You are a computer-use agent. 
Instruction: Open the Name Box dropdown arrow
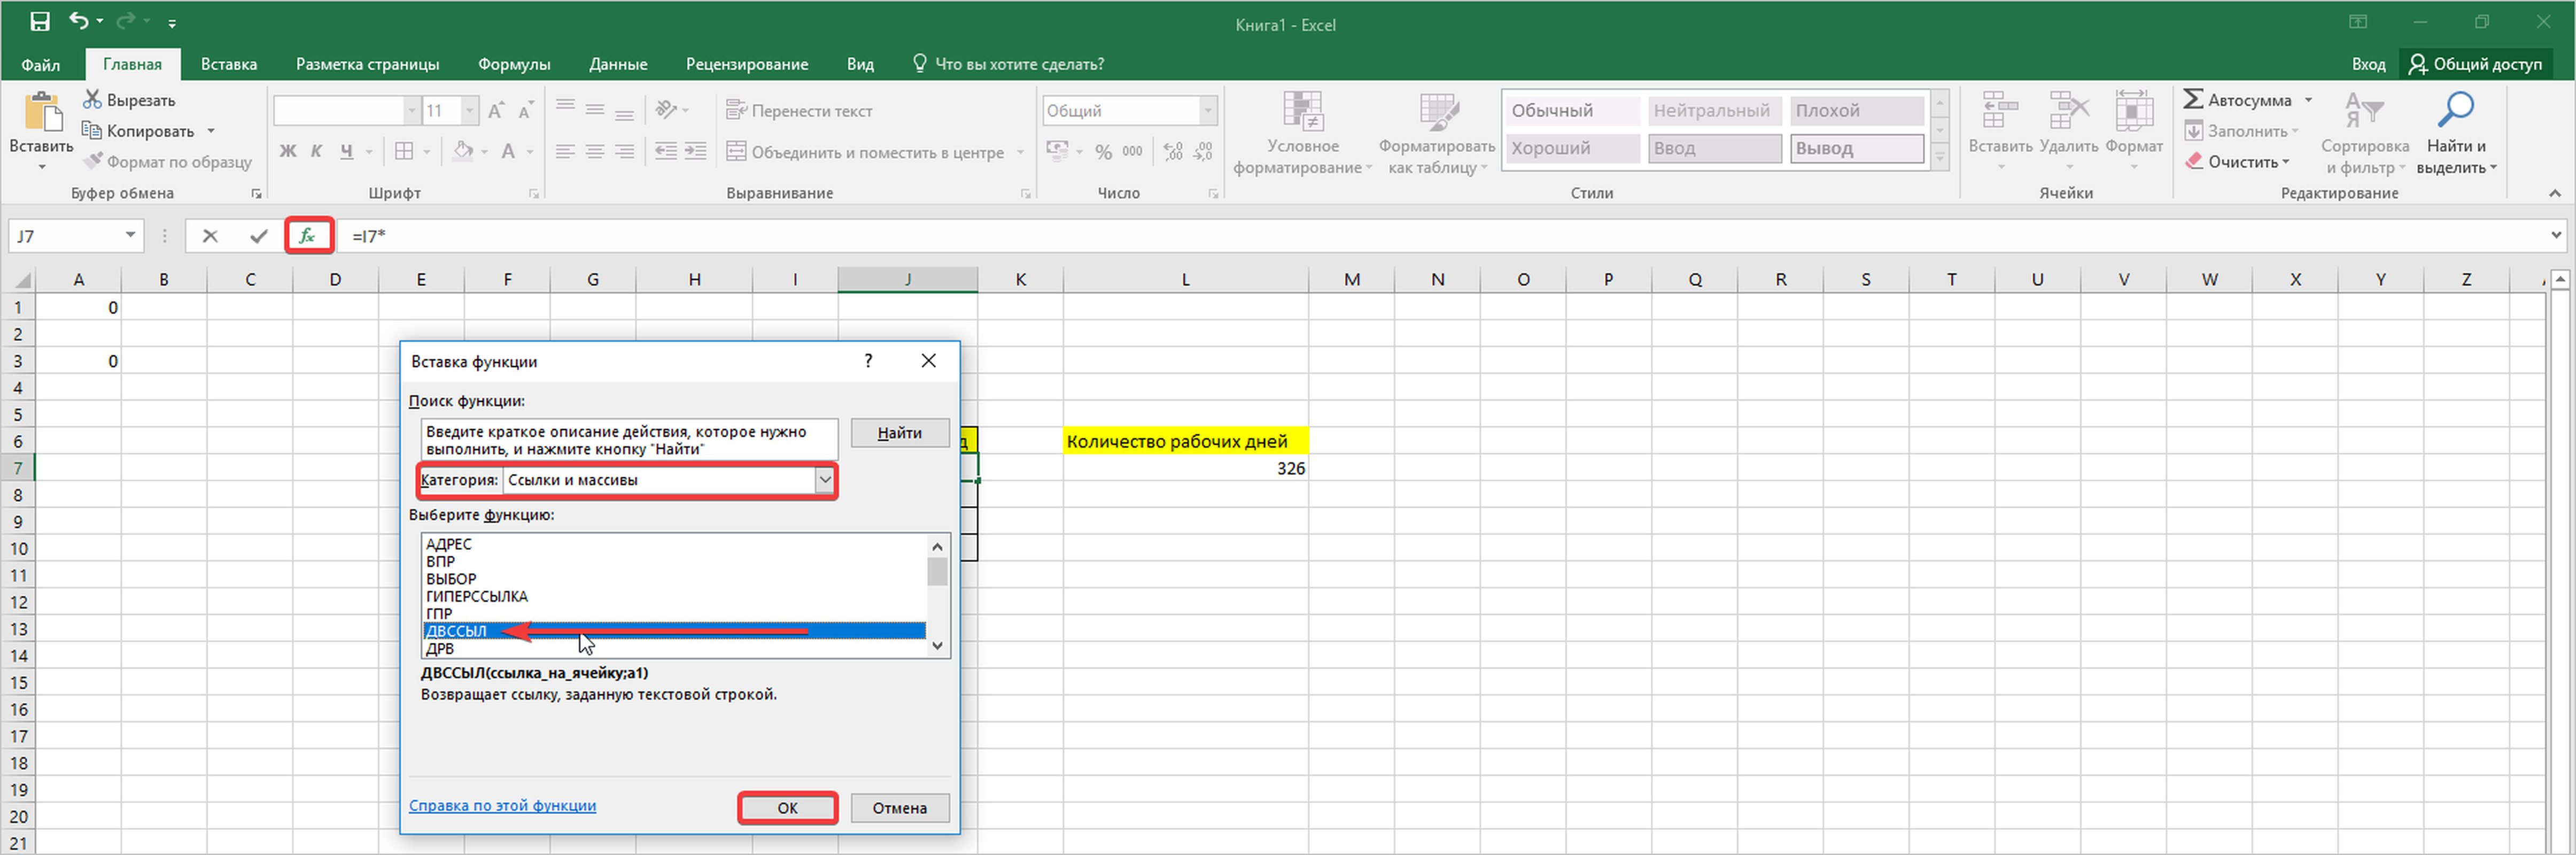click(x=130, y=236)
